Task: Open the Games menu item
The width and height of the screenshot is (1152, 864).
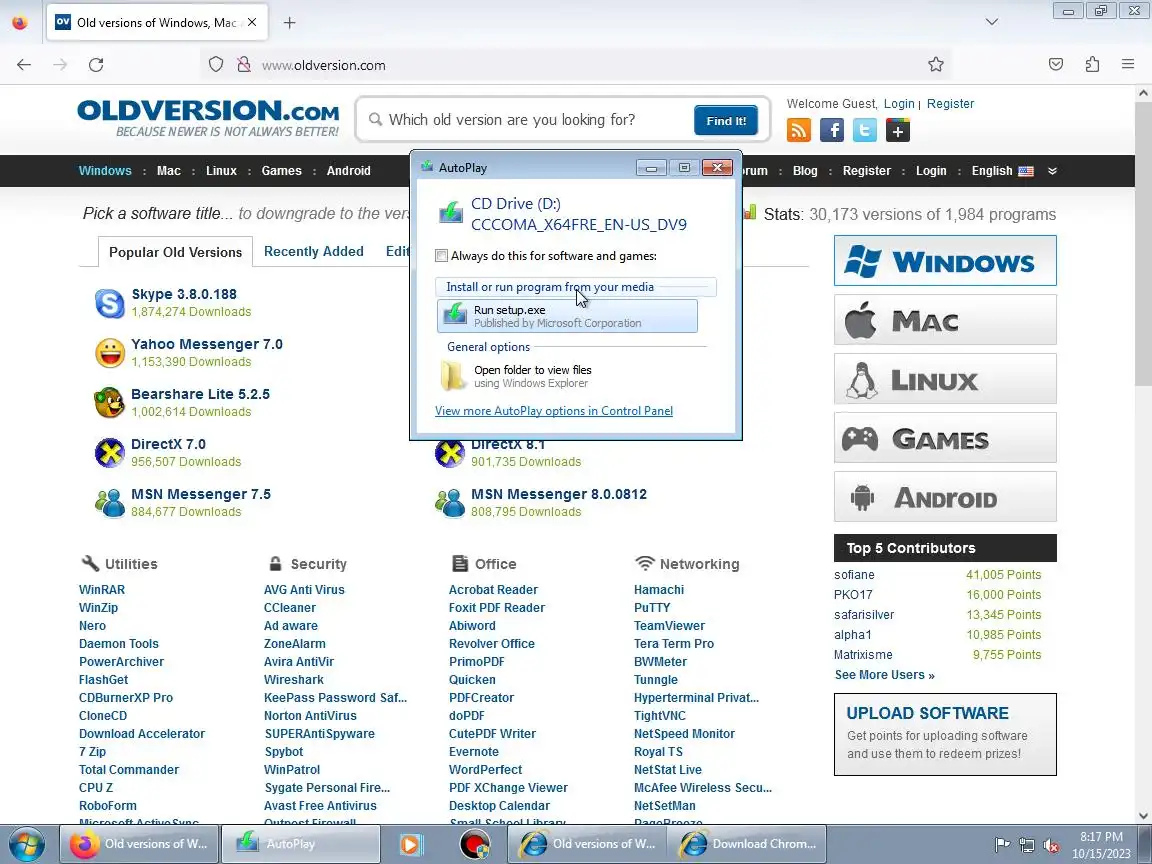Action: [x=281, y=170]
